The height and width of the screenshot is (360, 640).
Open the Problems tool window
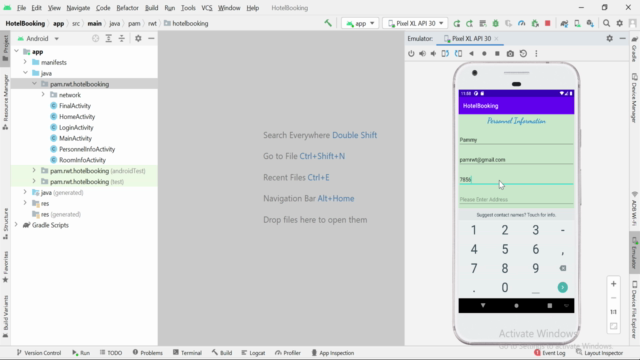147,353
